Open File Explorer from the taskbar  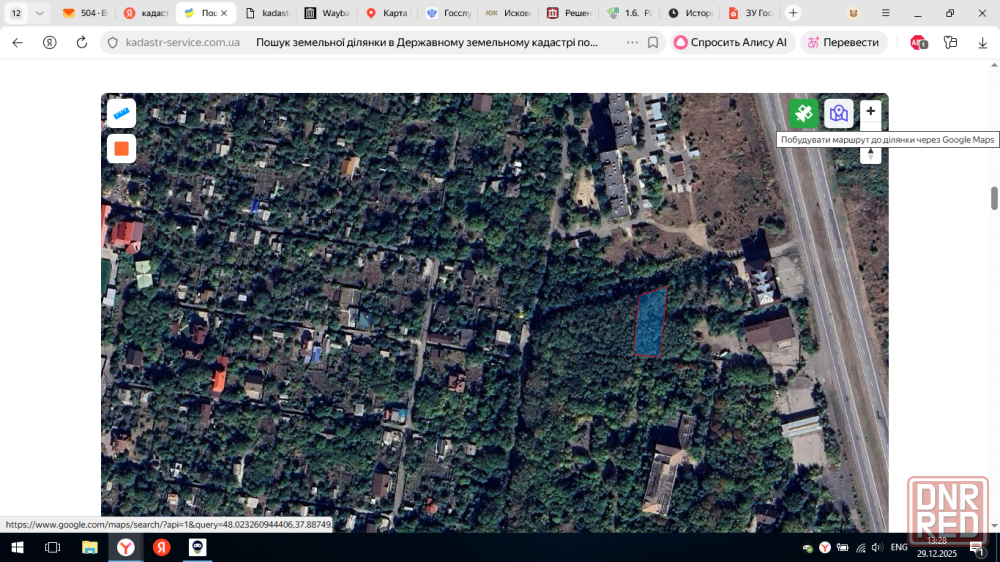pyautogui.click(x=89, y=547)
